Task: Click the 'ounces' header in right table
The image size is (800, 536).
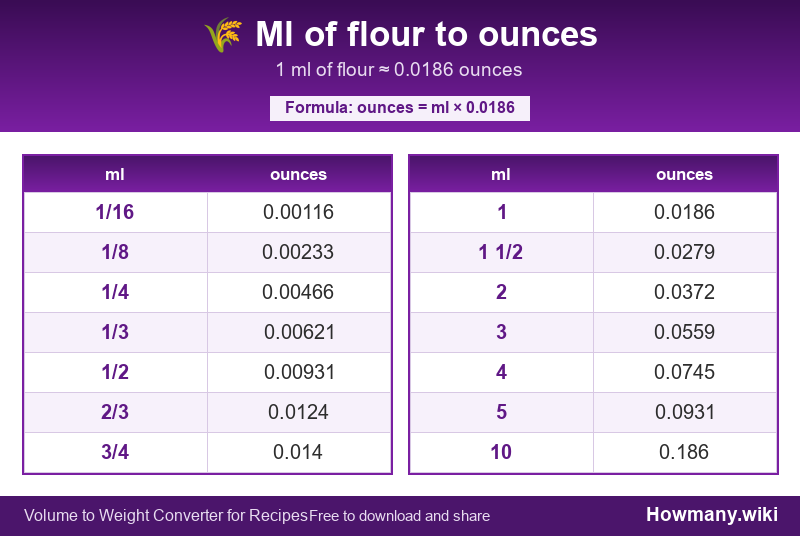Action: click(684, 174)
